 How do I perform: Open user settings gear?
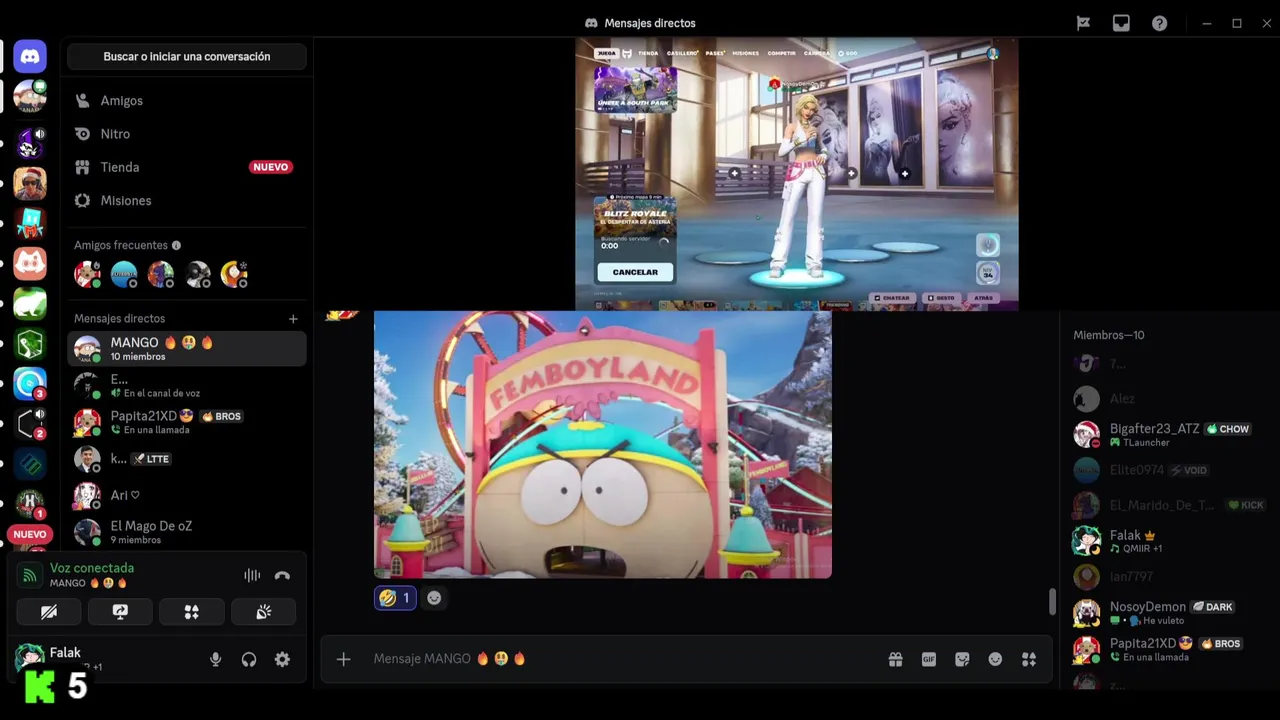[x=282, y=660]
